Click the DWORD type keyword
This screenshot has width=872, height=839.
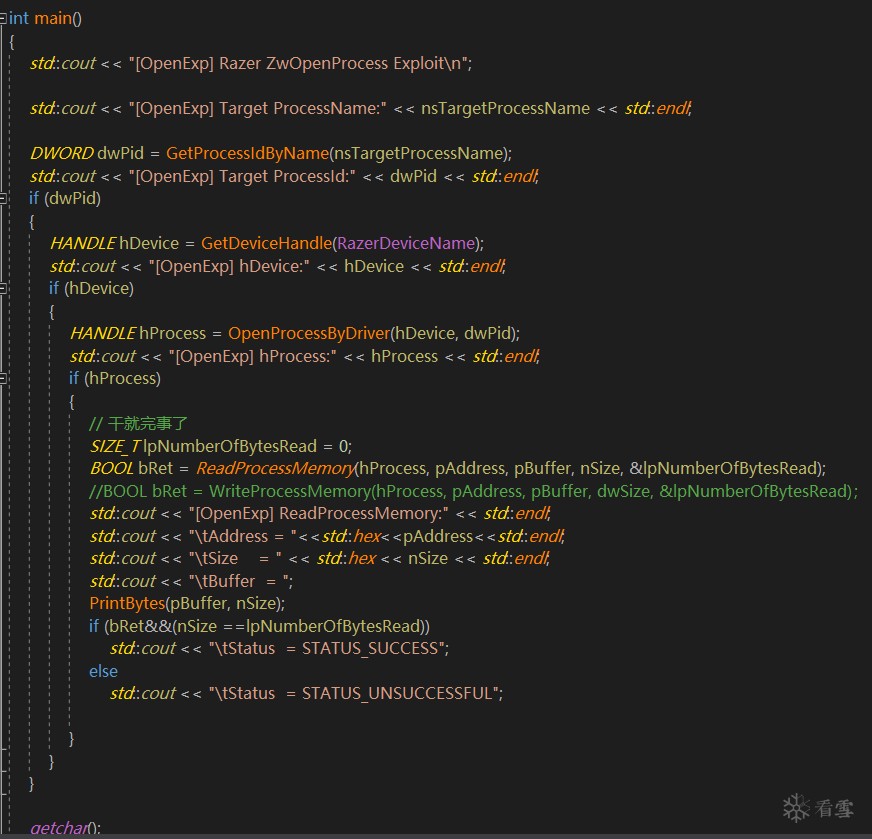coord(62,153)
